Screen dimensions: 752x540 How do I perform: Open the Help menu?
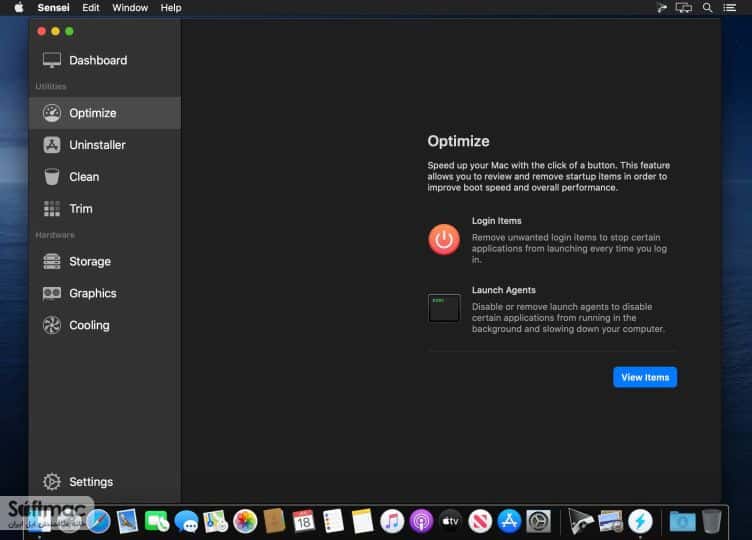tap(171, 8)
